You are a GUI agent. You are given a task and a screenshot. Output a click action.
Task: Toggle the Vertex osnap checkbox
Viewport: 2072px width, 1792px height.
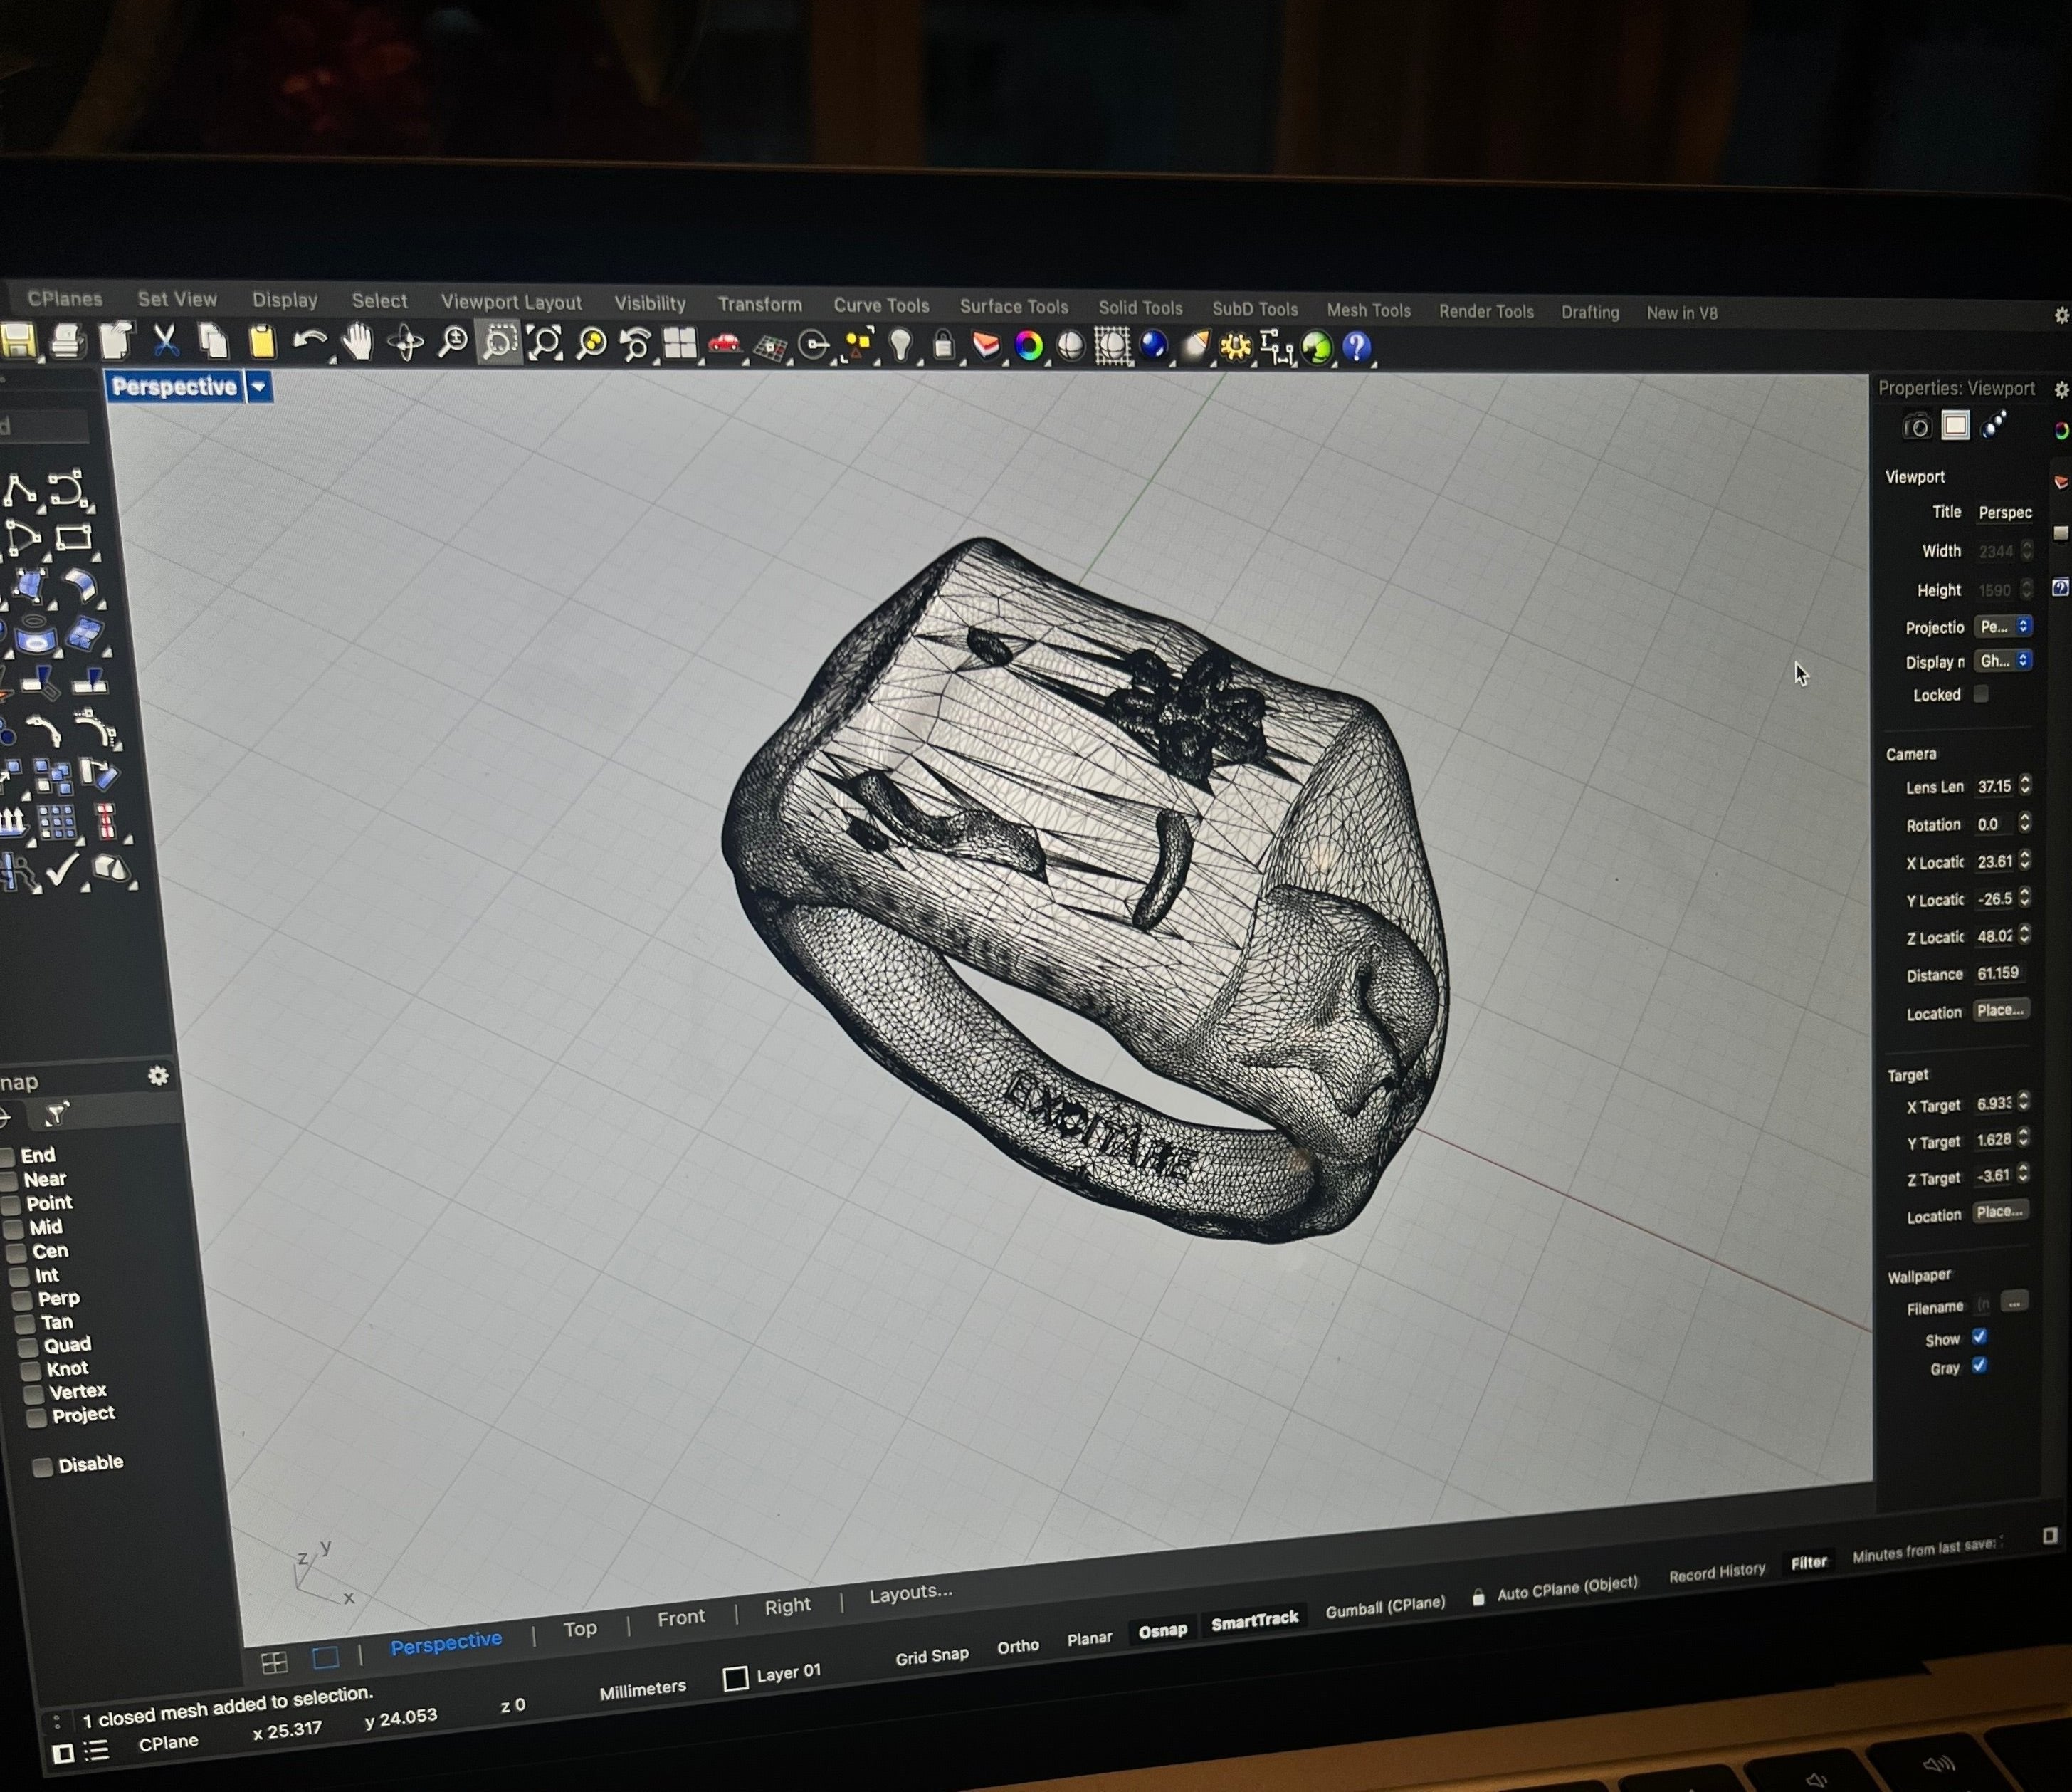pos(34,1394)
